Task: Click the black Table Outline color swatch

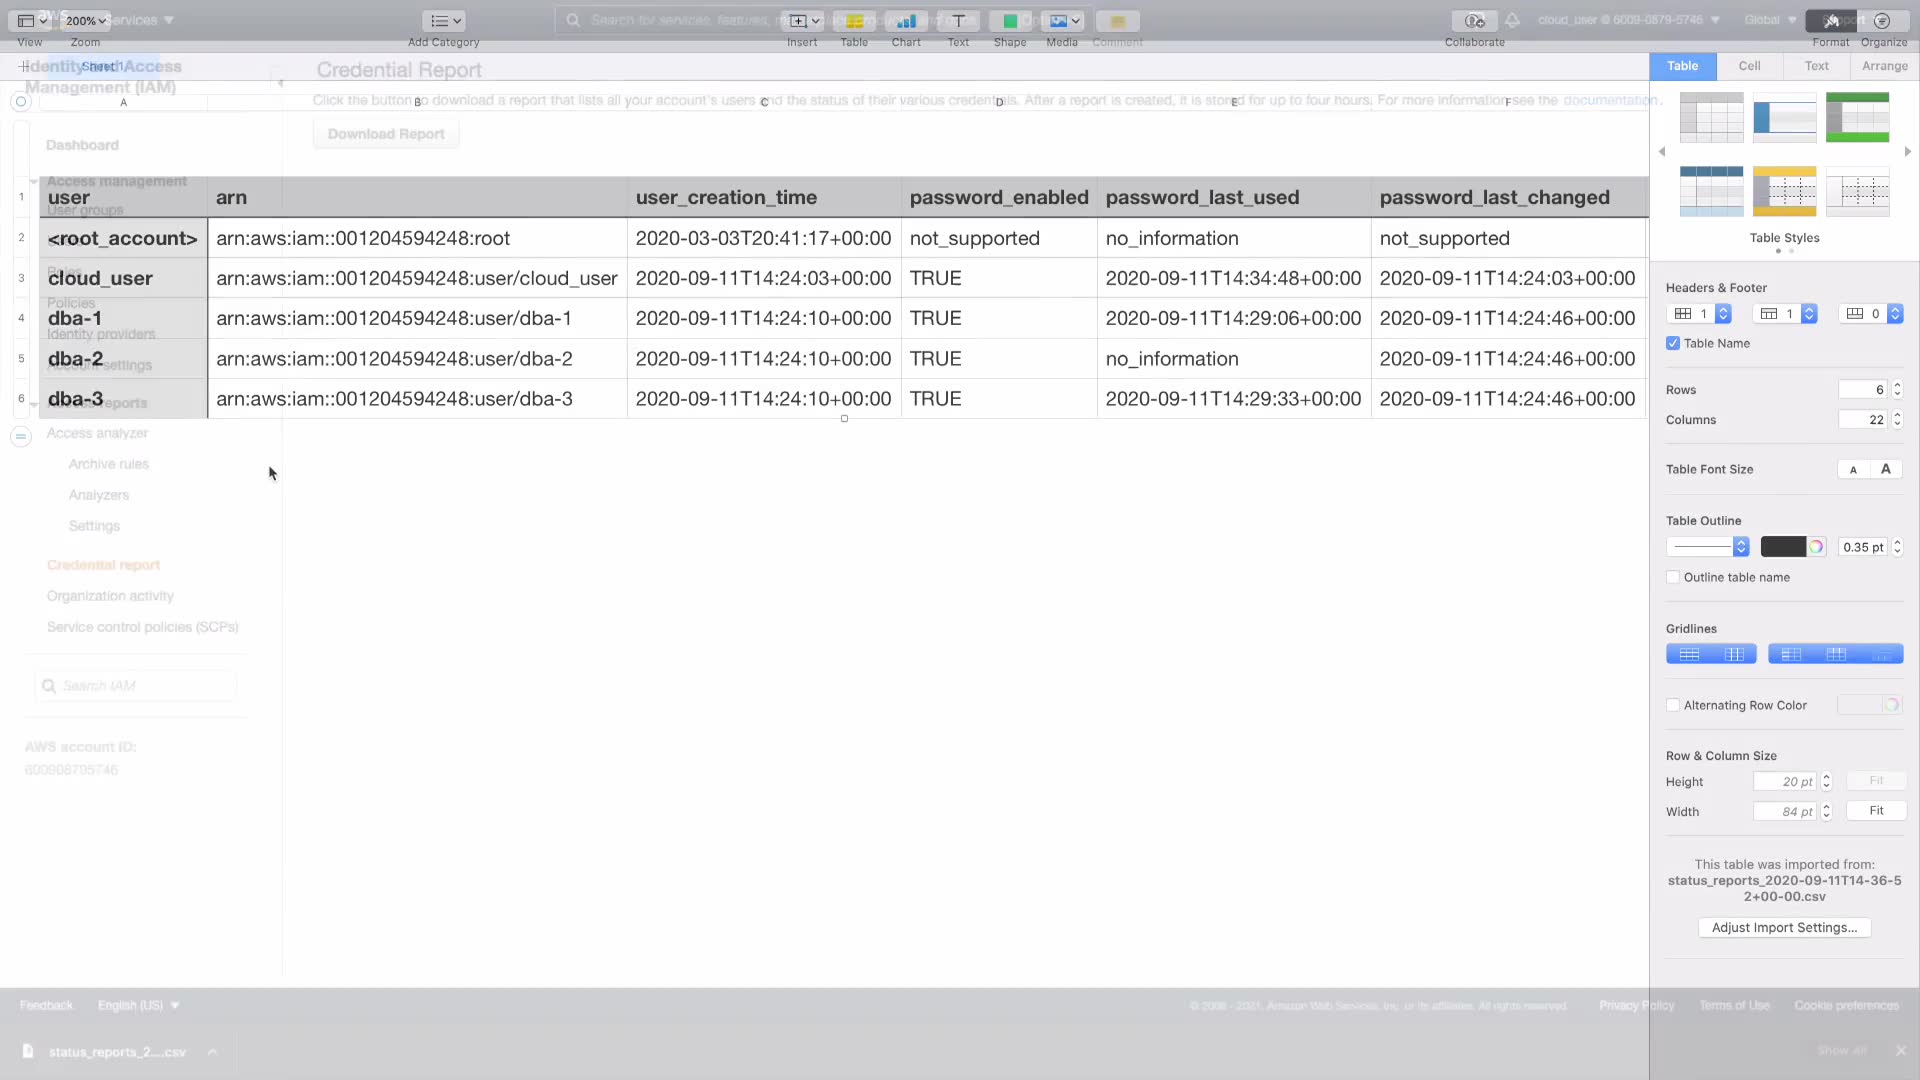Action: click(x=1783, y=547)
